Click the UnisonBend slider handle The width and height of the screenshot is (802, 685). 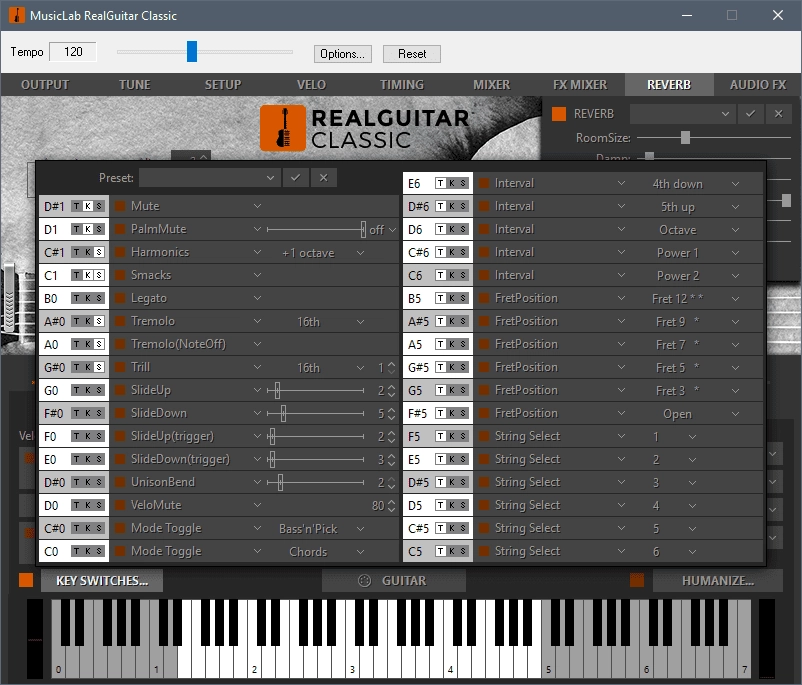(x=280, y=482)
